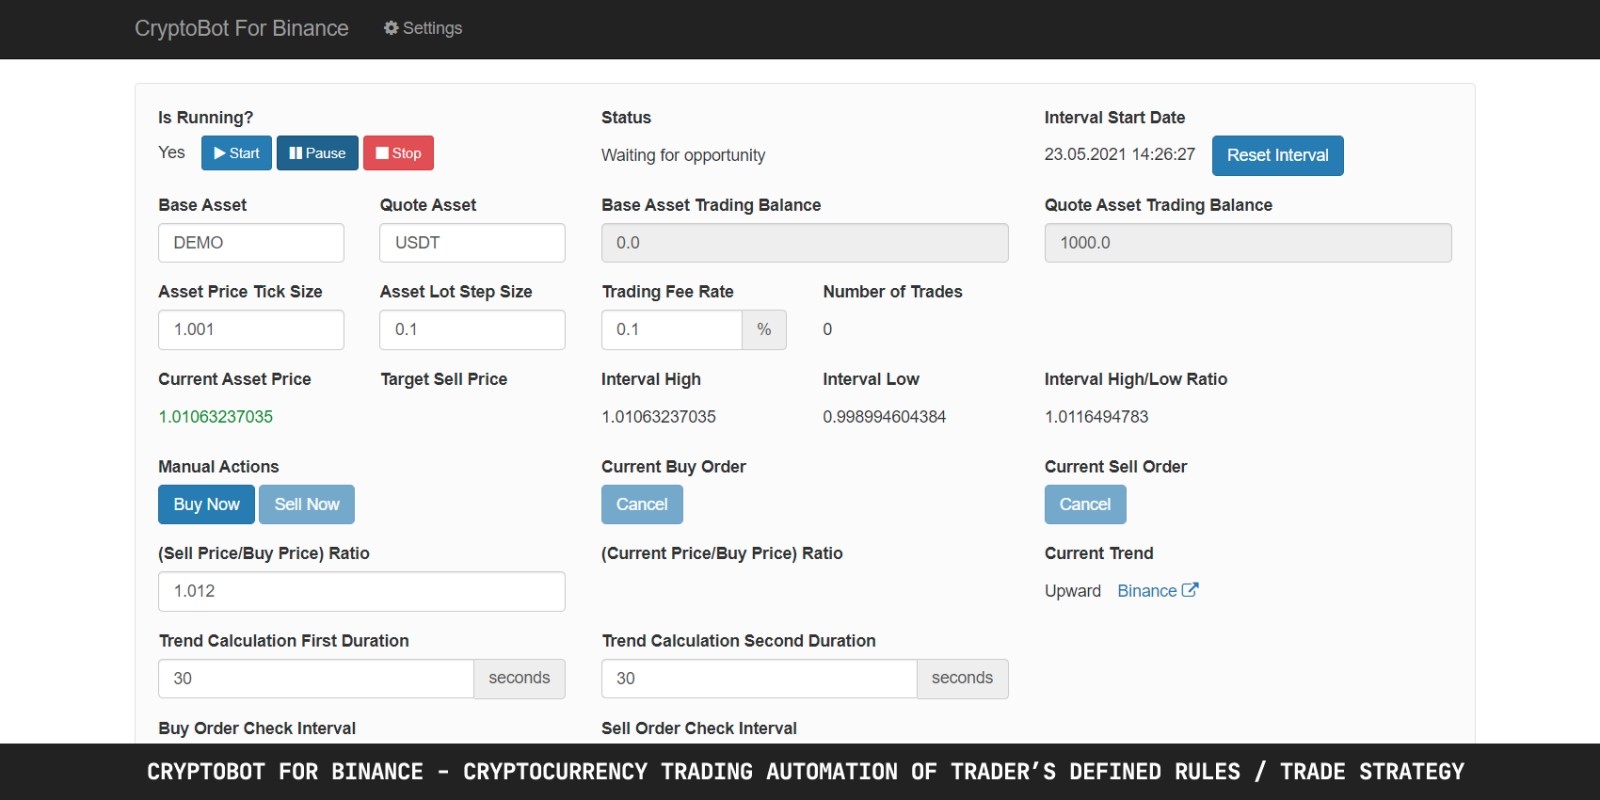This screenshot has height=800, width=1600.
Task: Focus the Sell Price/Buy Price Ratio field
Action: (361, 591)
